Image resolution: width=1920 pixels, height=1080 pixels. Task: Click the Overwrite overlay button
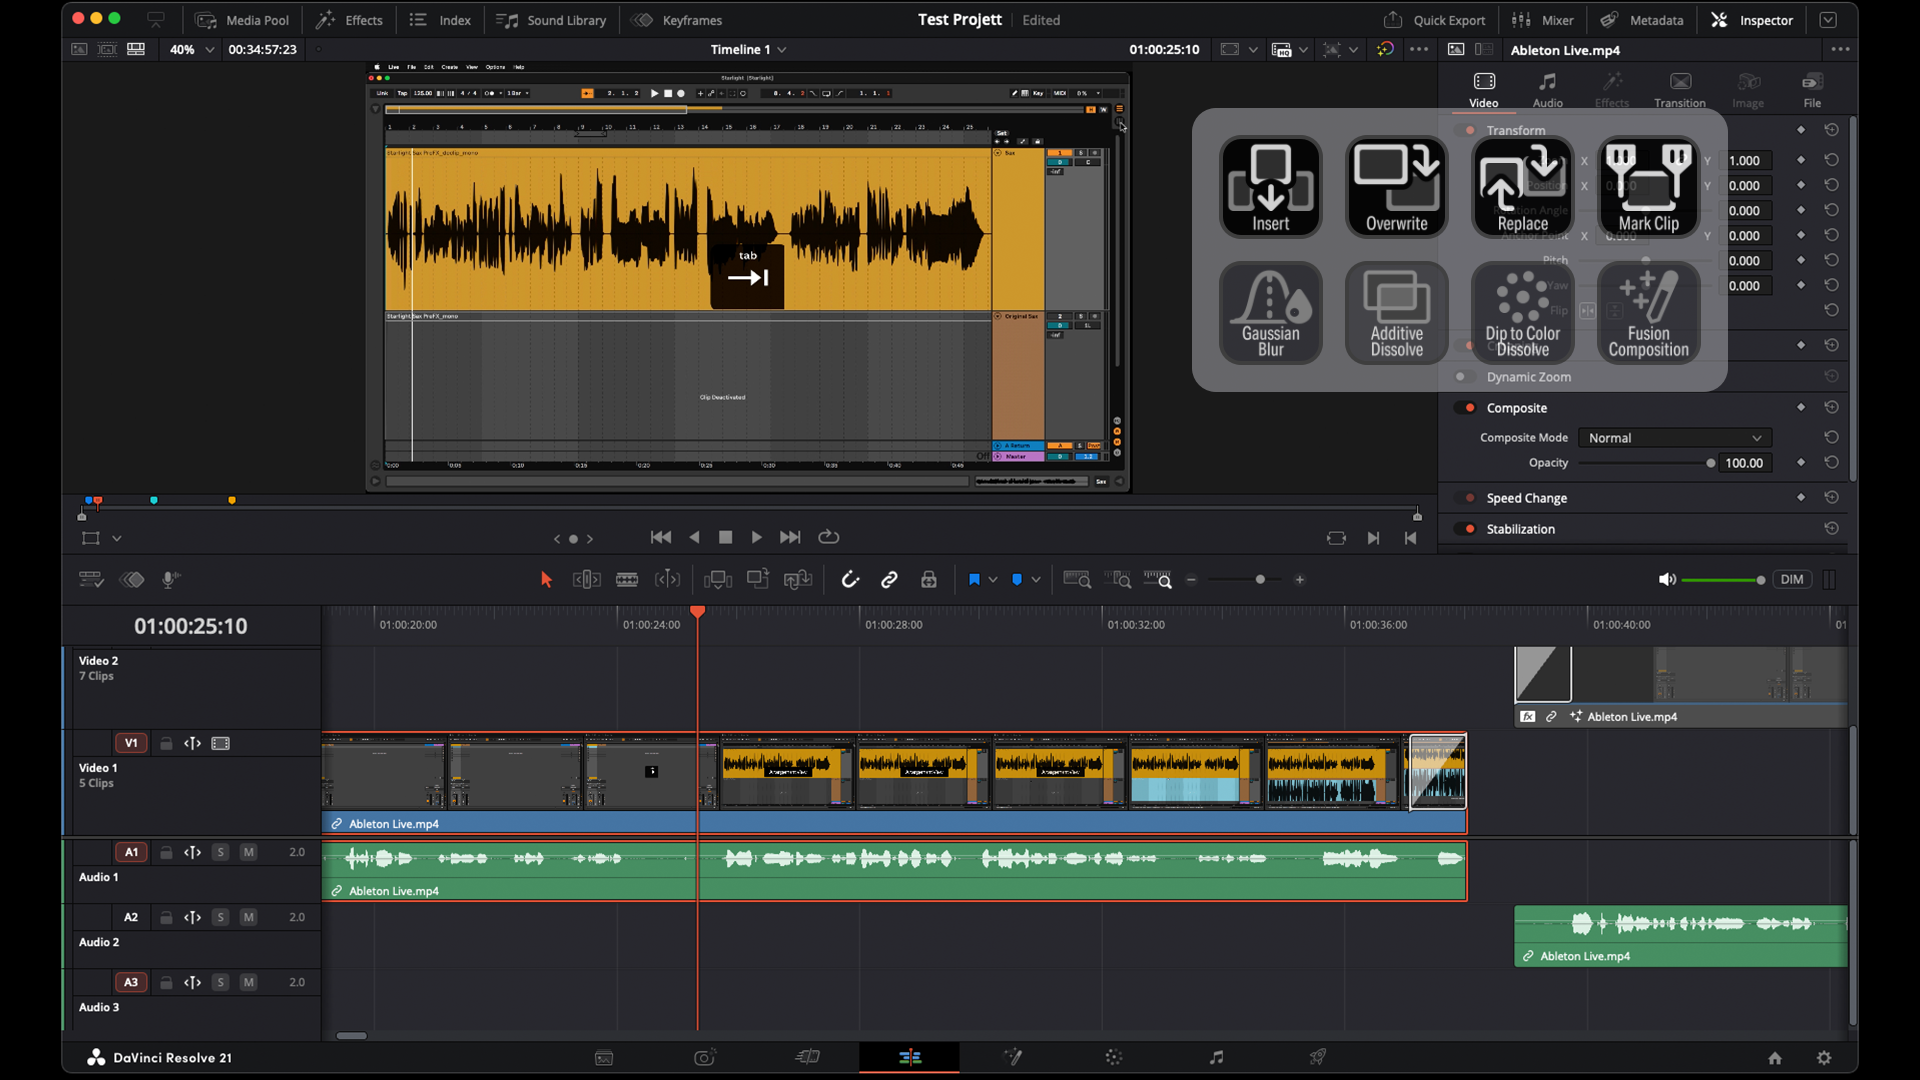[1396, 187]
